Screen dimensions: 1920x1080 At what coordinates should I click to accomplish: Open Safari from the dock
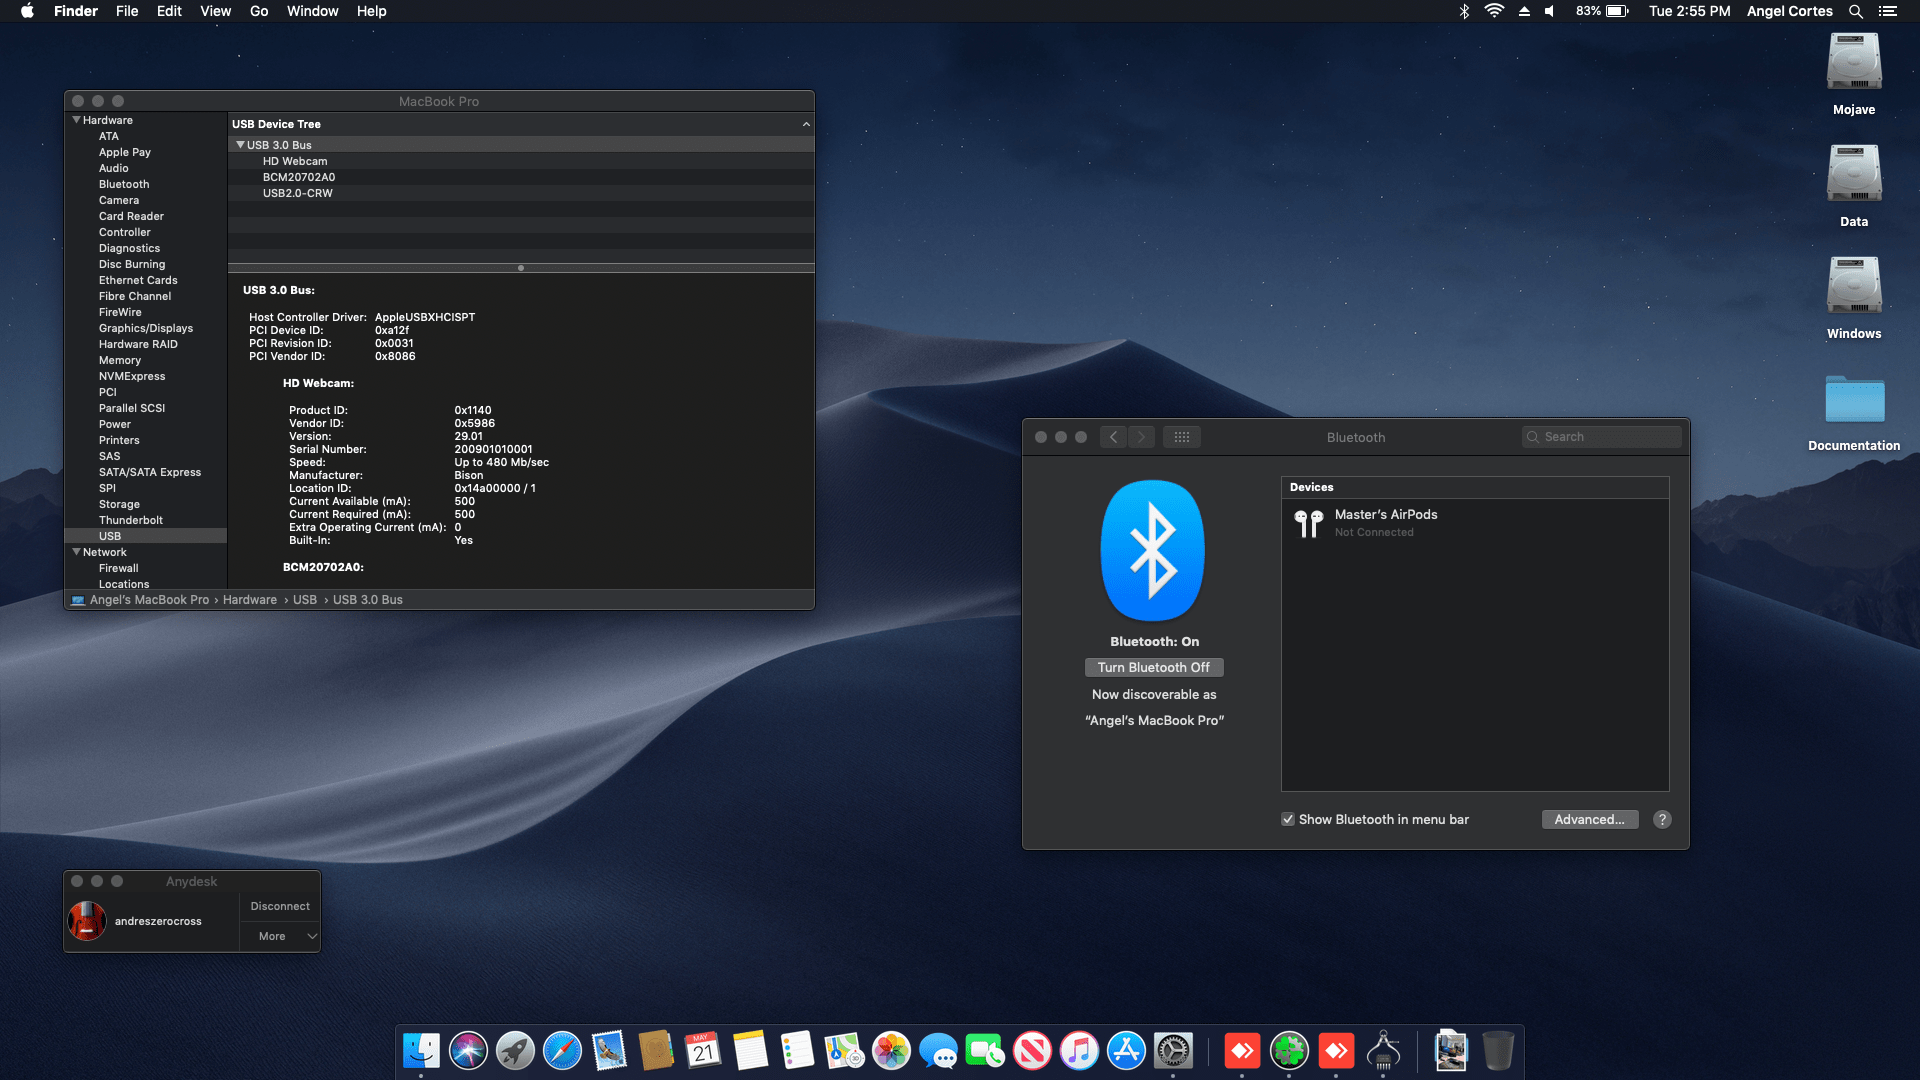[562, 1051]
